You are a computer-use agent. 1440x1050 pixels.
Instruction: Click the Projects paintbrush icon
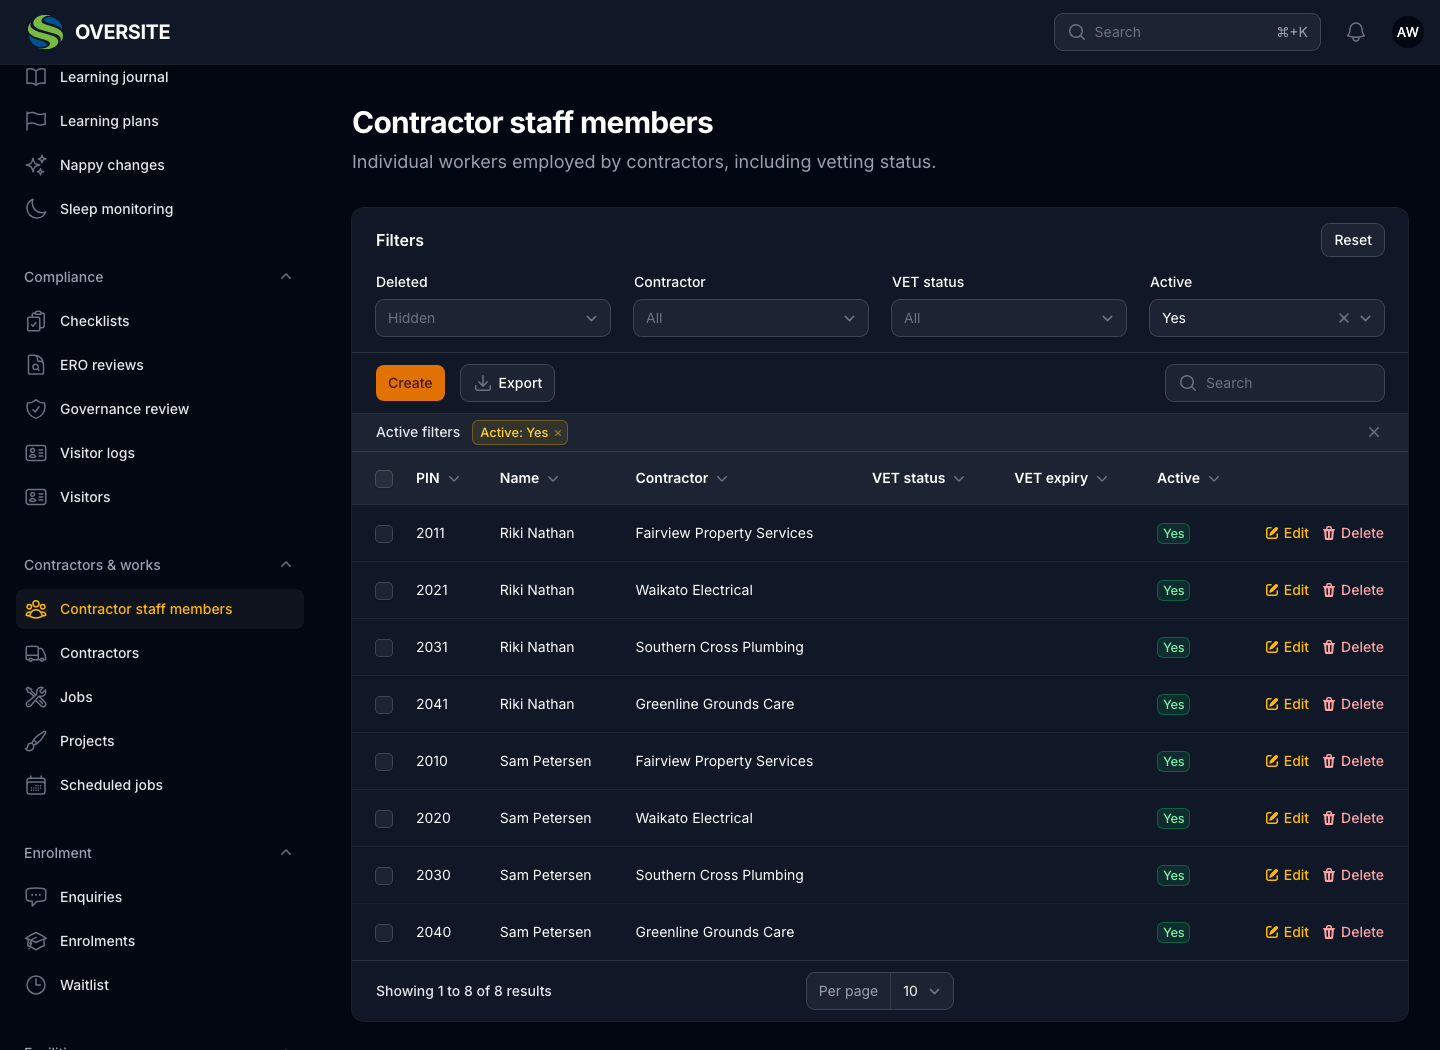[x=36, y=741]
